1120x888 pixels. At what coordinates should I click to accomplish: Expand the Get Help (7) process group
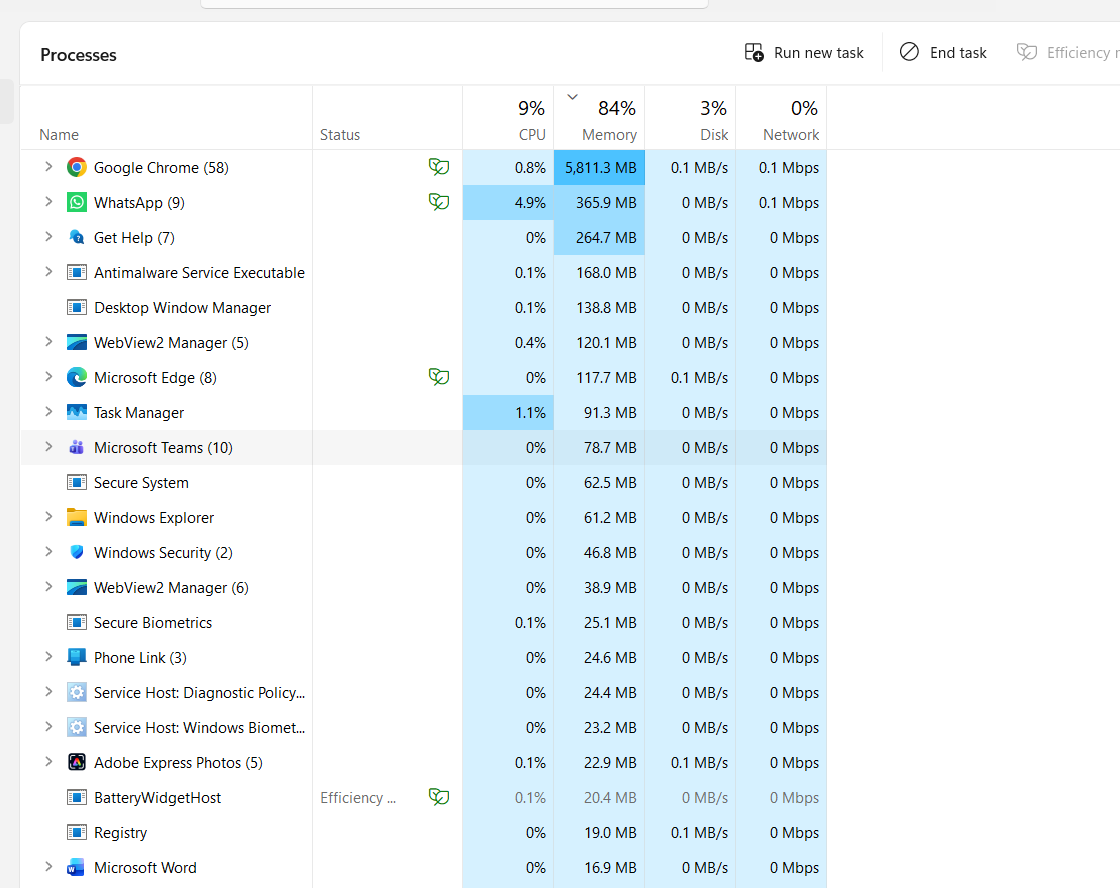click(49, 236)
